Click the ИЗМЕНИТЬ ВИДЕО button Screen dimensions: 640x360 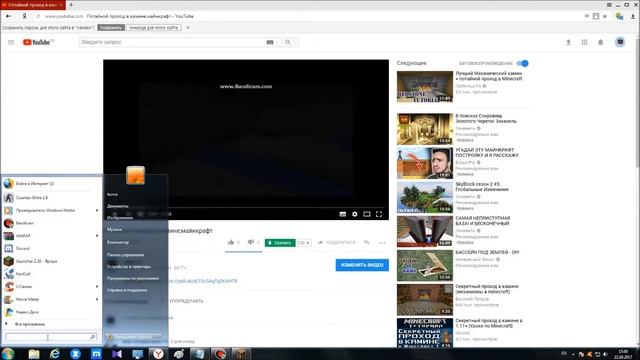pyautogui.click(x=362, y=265)
